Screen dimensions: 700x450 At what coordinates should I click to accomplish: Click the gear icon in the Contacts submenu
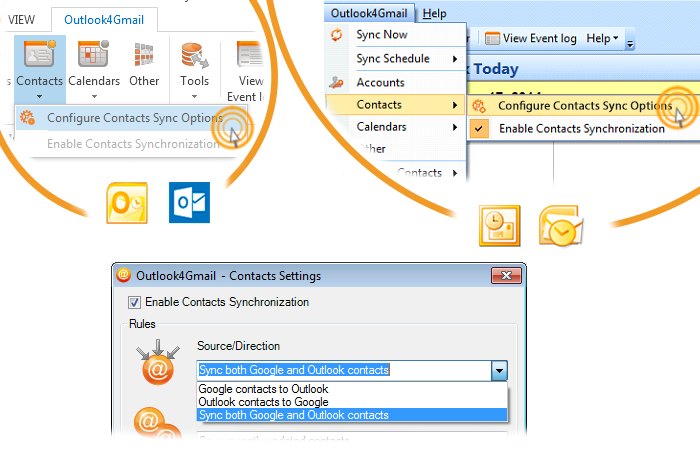point(479,106)
